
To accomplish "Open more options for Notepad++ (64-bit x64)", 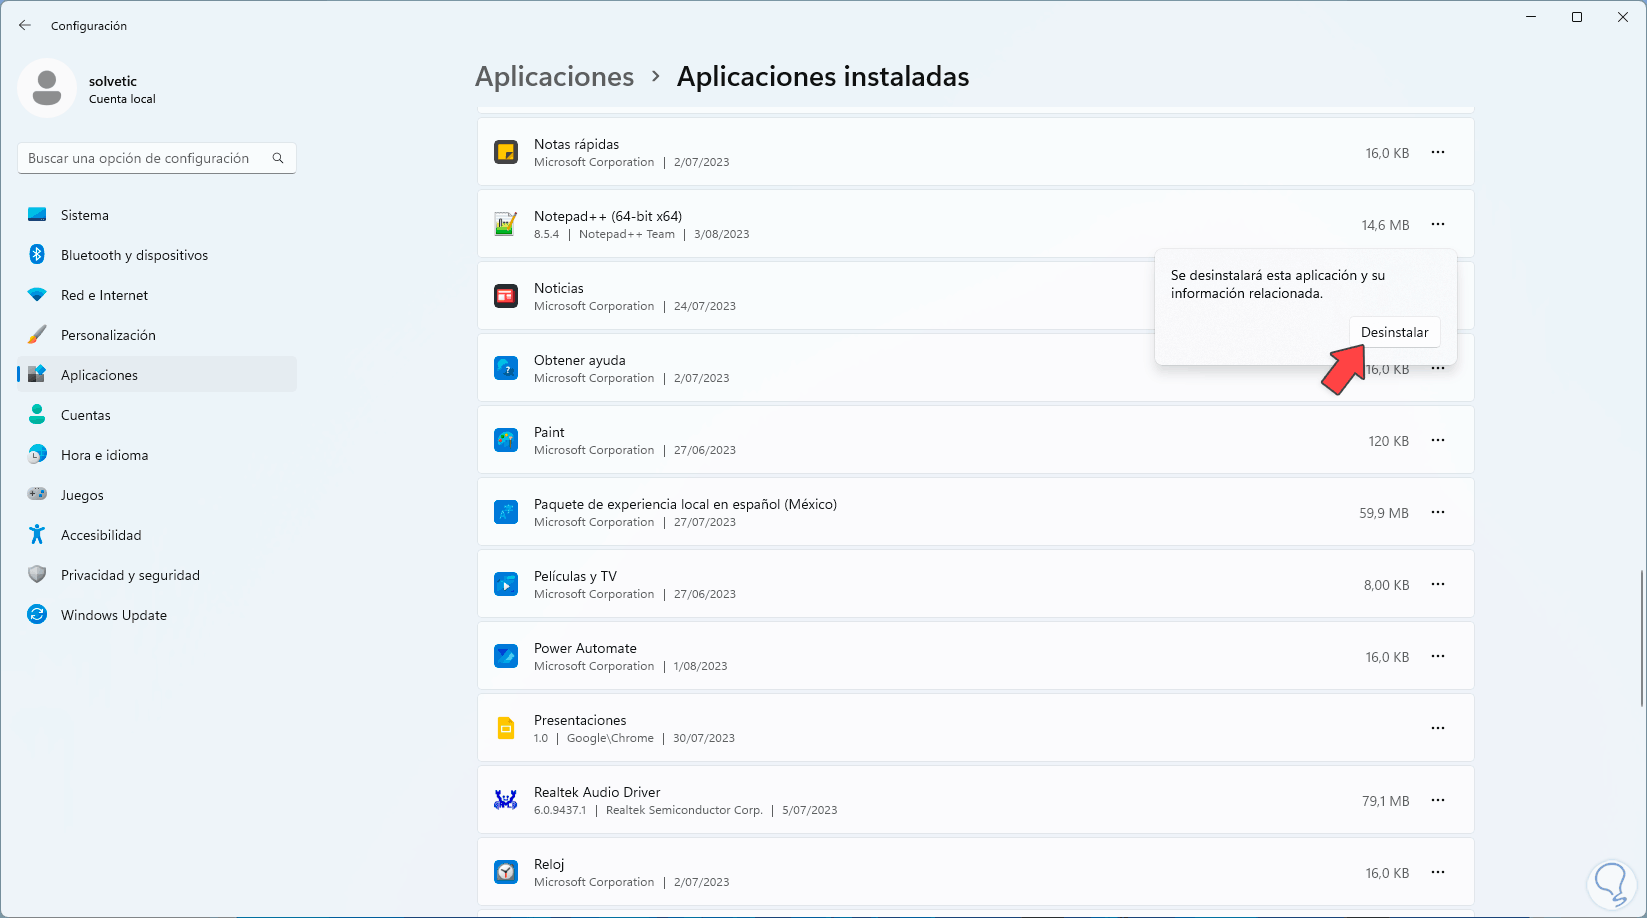I will pos(1437,225).
